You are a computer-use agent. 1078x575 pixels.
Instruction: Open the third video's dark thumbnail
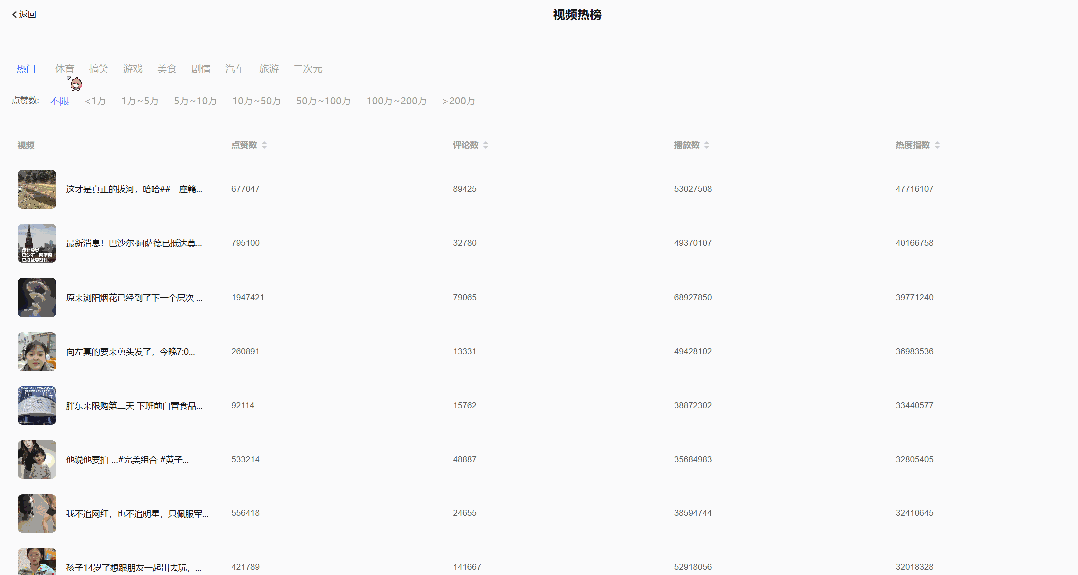[37, 297]
